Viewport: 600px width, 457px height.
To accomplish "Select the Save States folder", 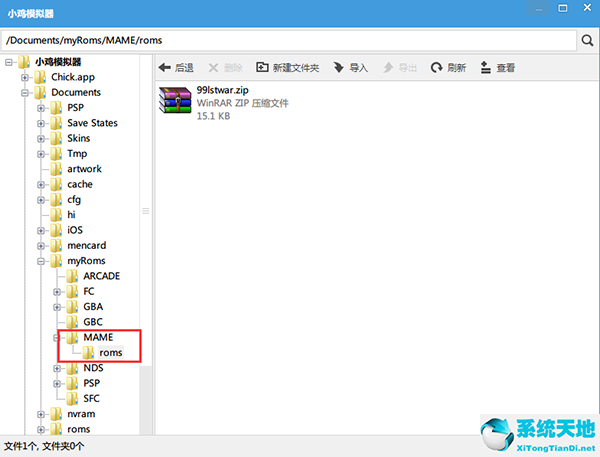I will pyautogui.click(x=91, y=123).
